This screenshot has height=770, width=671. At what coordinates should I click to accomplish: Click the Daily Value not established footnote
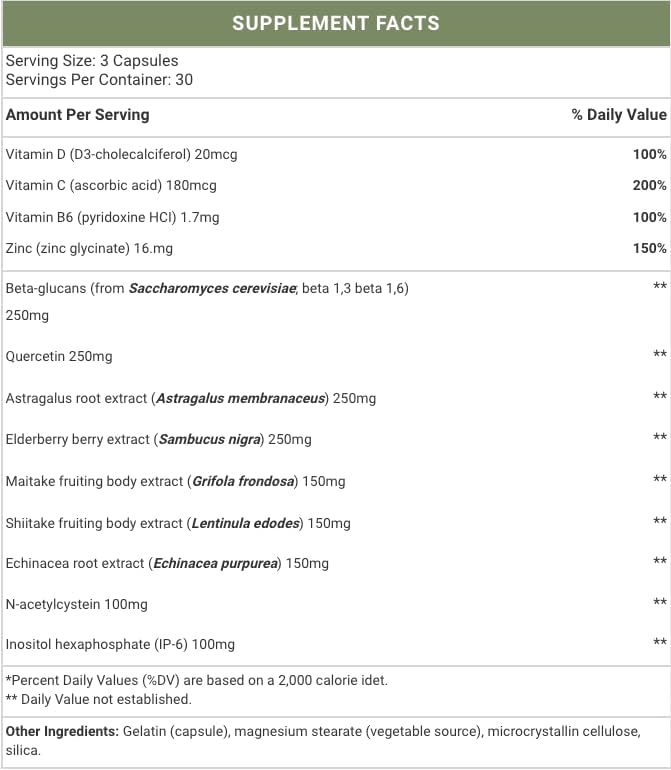(99, 699)
